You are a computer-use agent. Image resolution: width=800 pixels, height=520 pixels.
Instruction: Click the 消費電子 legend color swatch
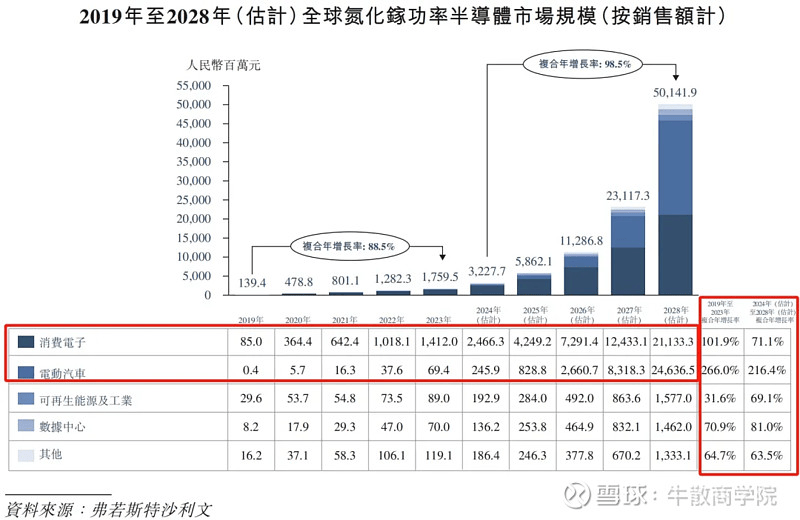[26, 341]
